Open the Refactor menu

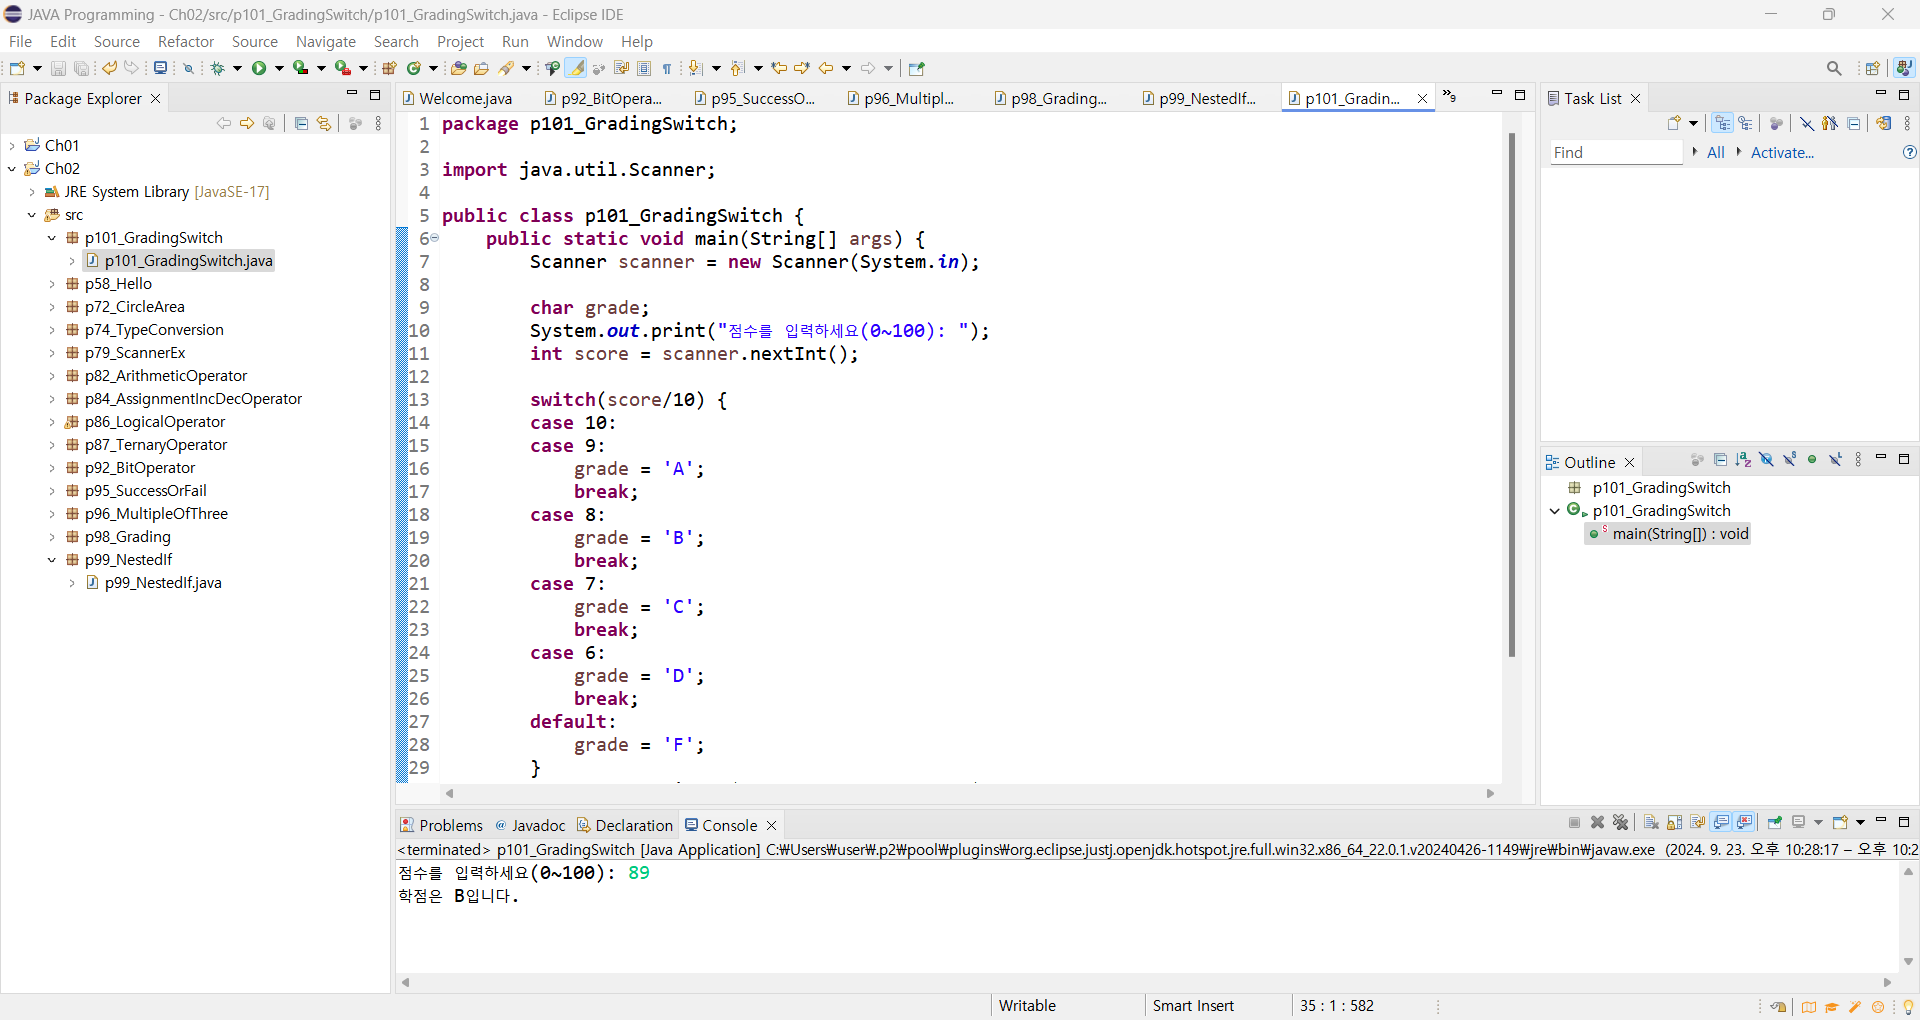point(186,41)
